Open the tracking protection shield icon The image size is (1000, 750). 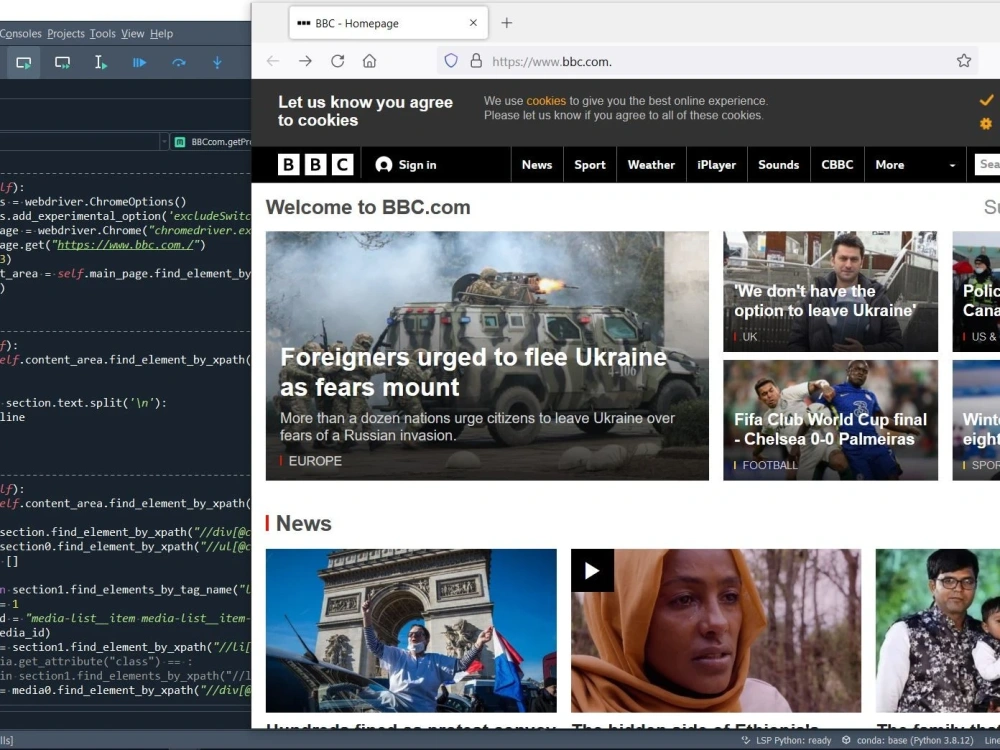451,61
